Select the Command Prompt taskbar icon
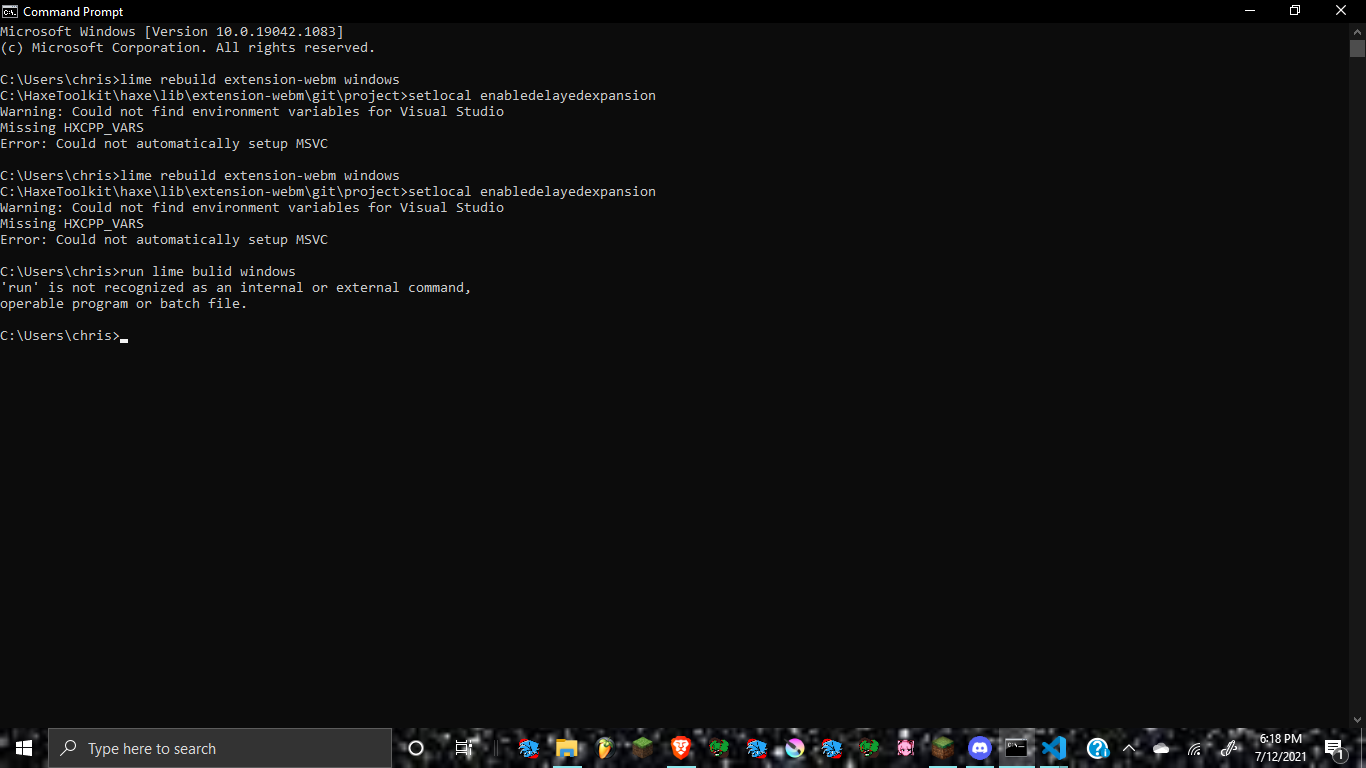 pos(1016,748)
